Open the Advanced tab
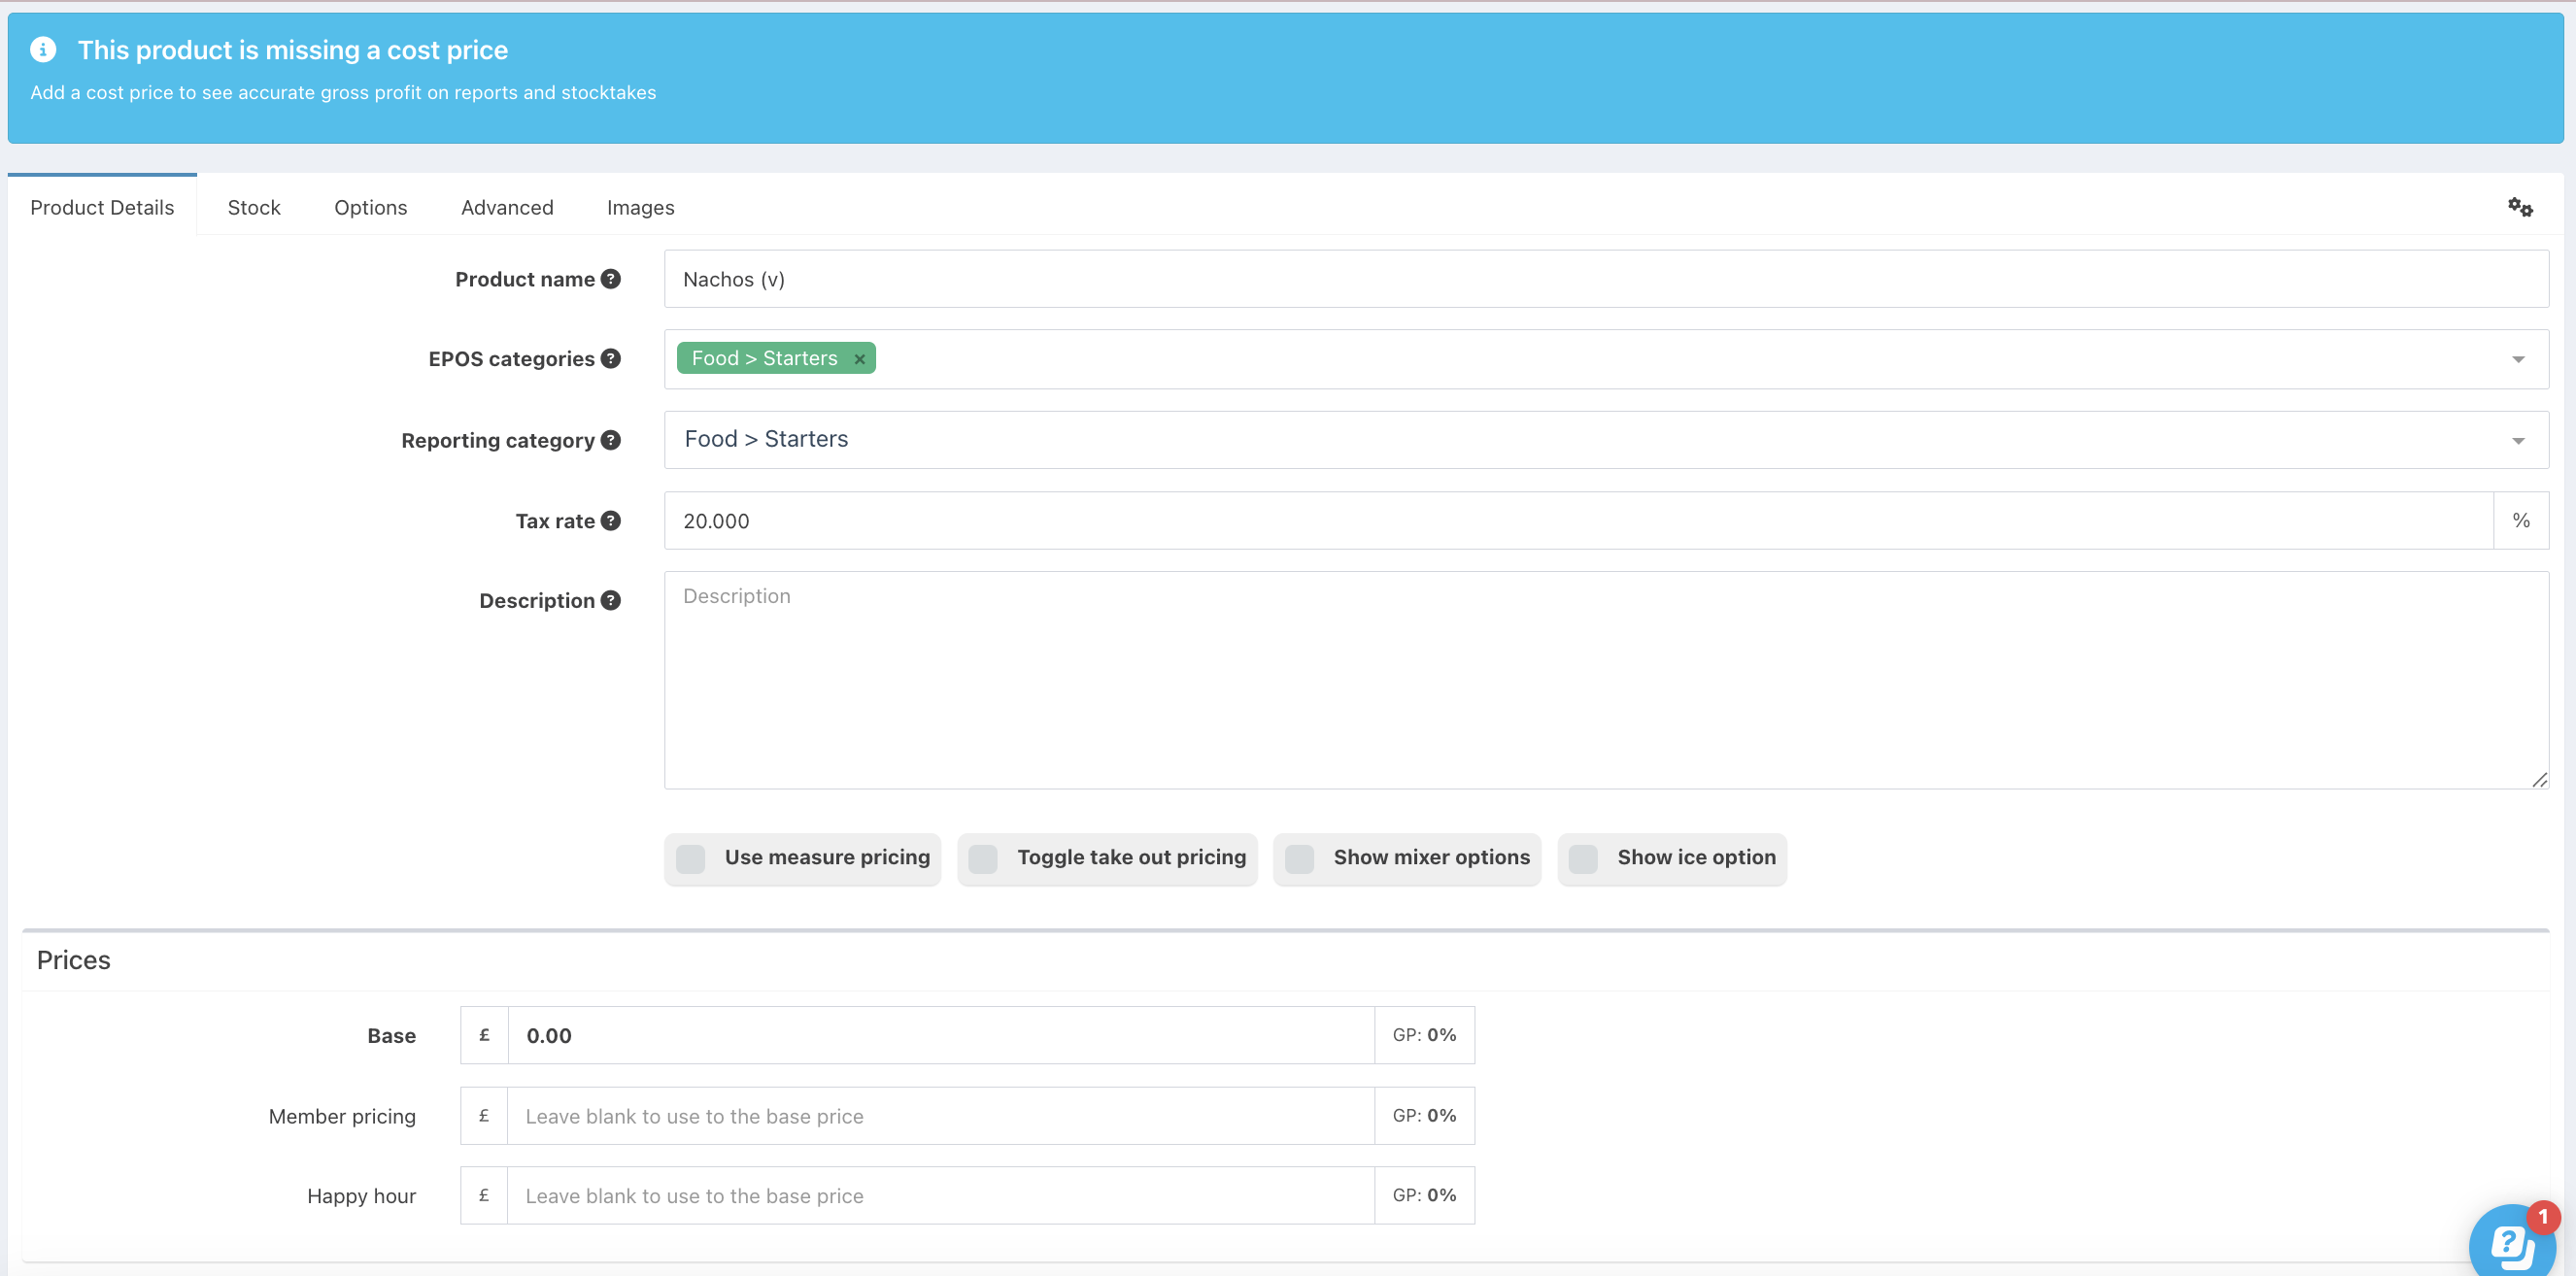The height and width of the screenshot is (1276, 2576). 507,207
